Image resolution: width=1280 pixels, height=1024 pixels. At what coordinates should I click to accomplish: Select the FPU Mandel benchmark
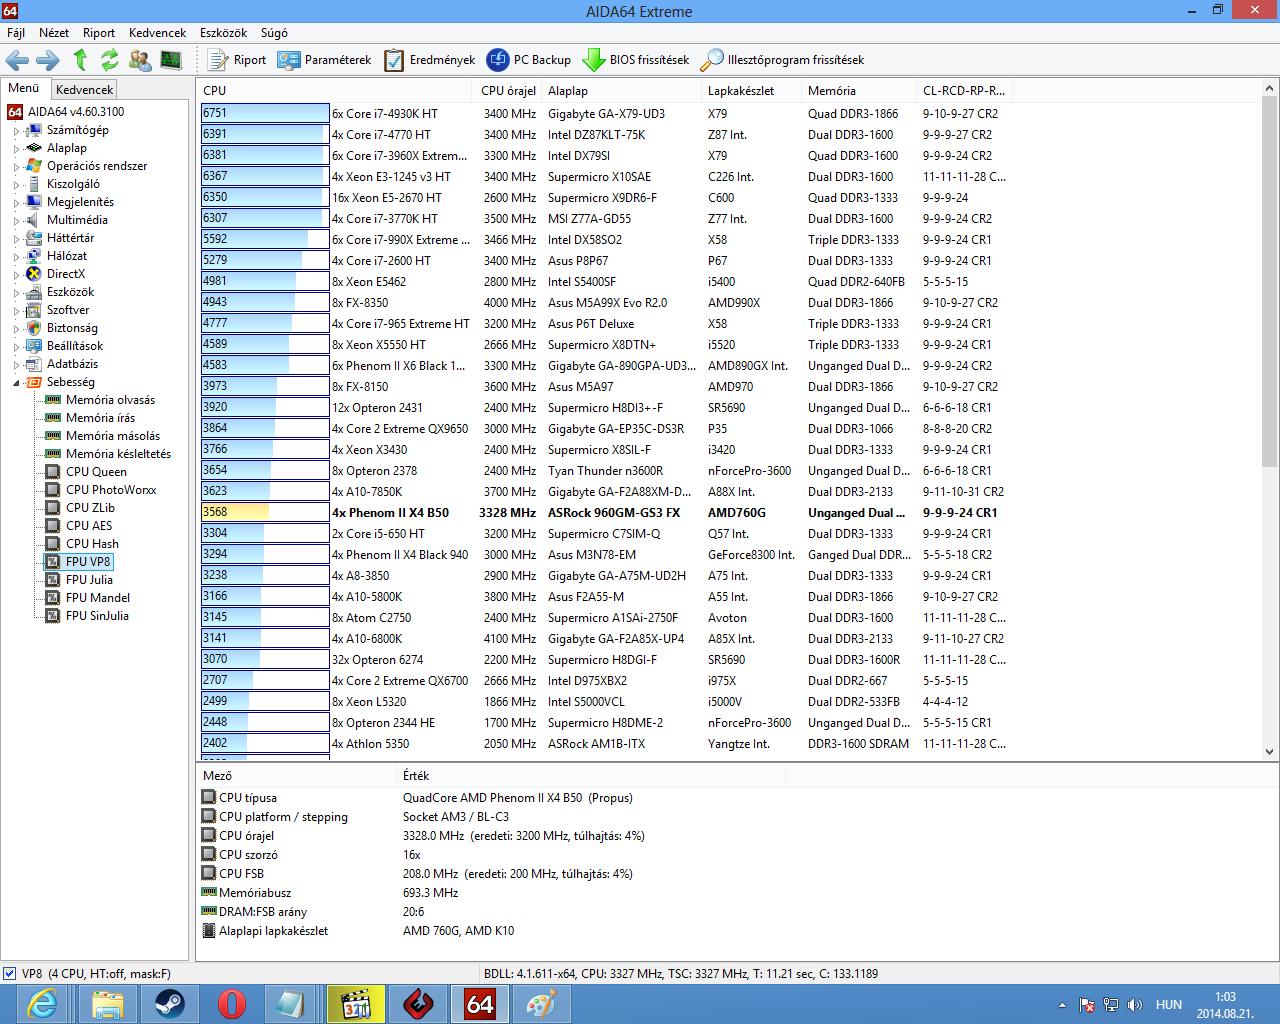point(98,598)
